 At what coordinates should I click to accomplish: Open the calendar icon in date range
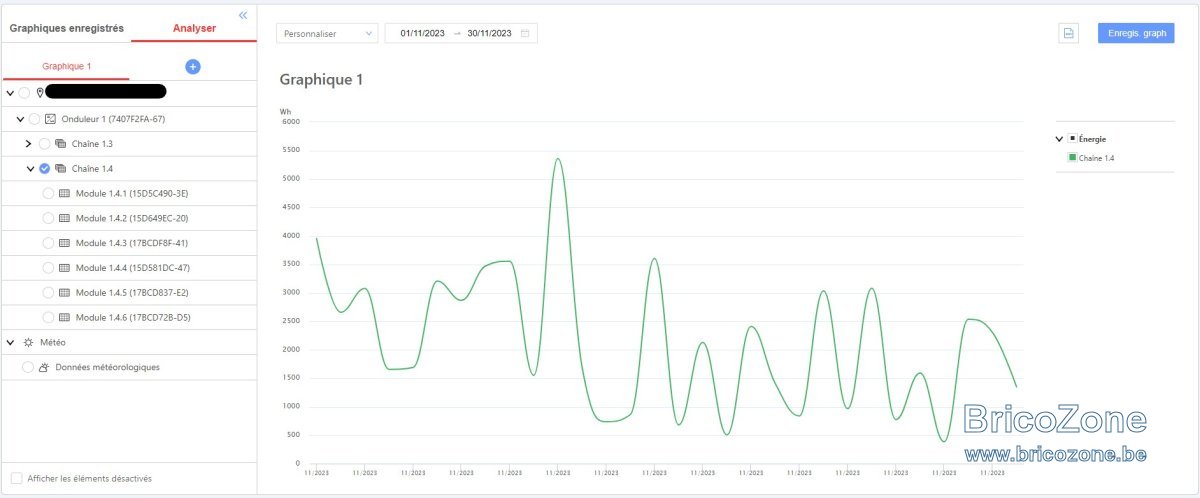coord(525,33)
